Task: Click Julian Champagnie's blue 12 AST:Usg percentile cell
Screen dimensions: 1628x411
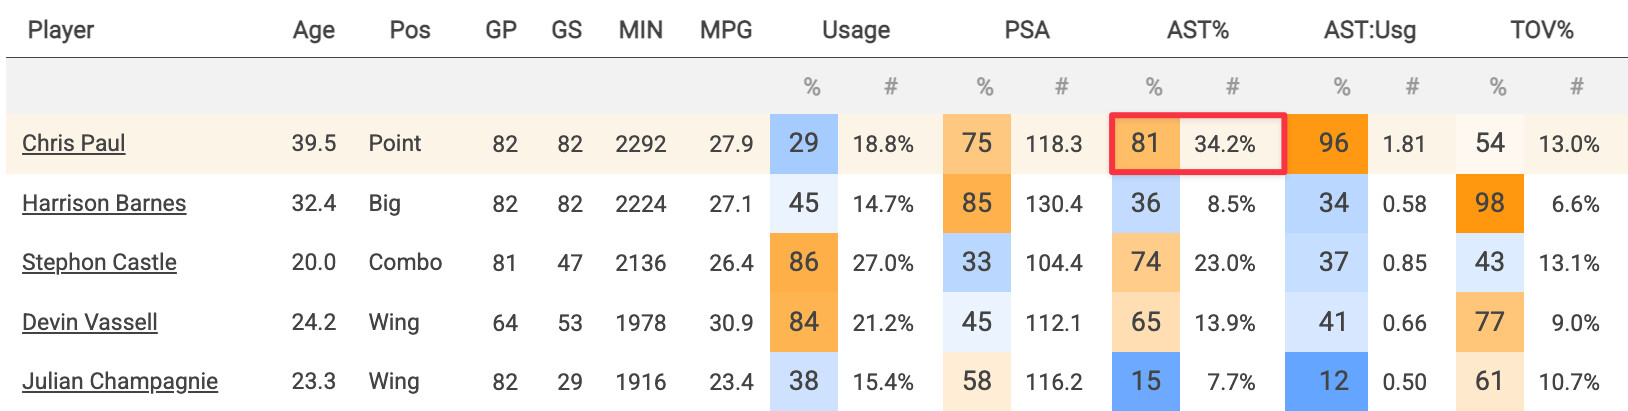Action: click(x=1333, y=381)
